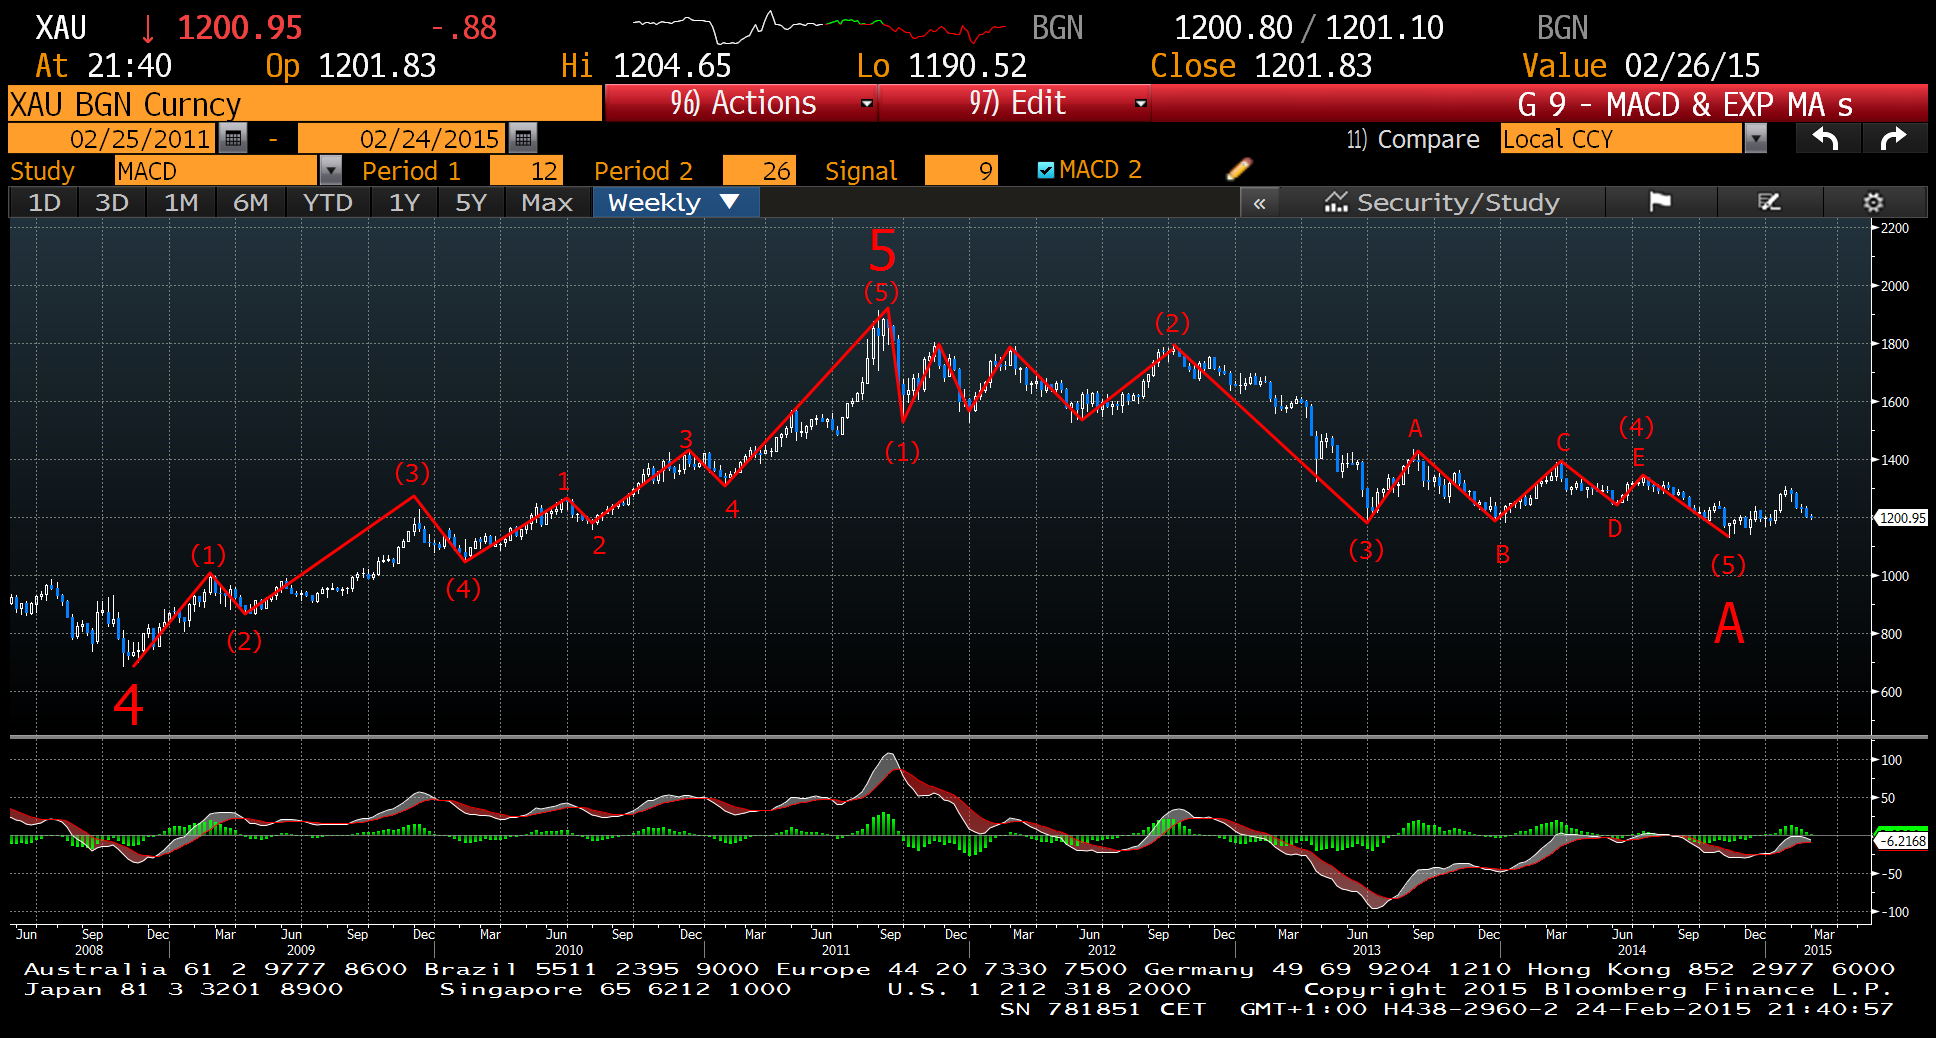Expand the Local CCY currency dropdown
The width and height of the screenshot is (1936, 1038).
pos(1755,139)
